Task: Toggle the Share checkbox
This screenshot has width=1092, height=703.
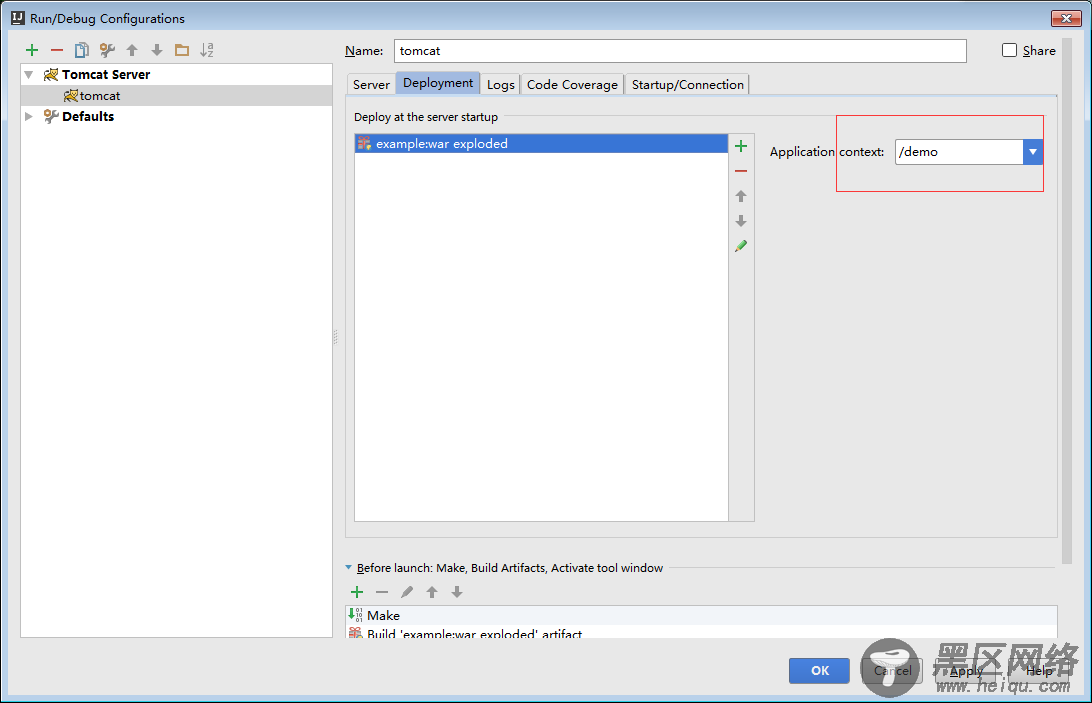Action: (x=1009, y=50)
